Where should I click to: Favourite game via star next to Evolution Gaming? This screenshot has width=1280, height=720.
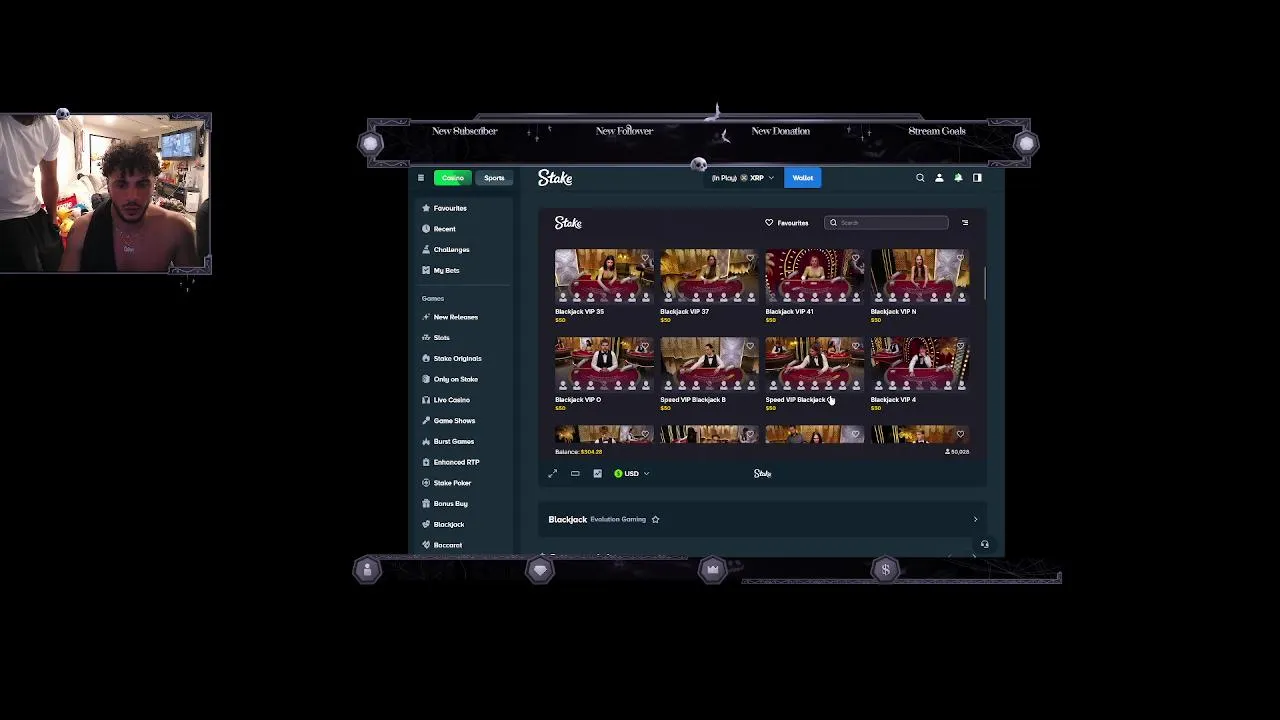[x=655, y=519]
